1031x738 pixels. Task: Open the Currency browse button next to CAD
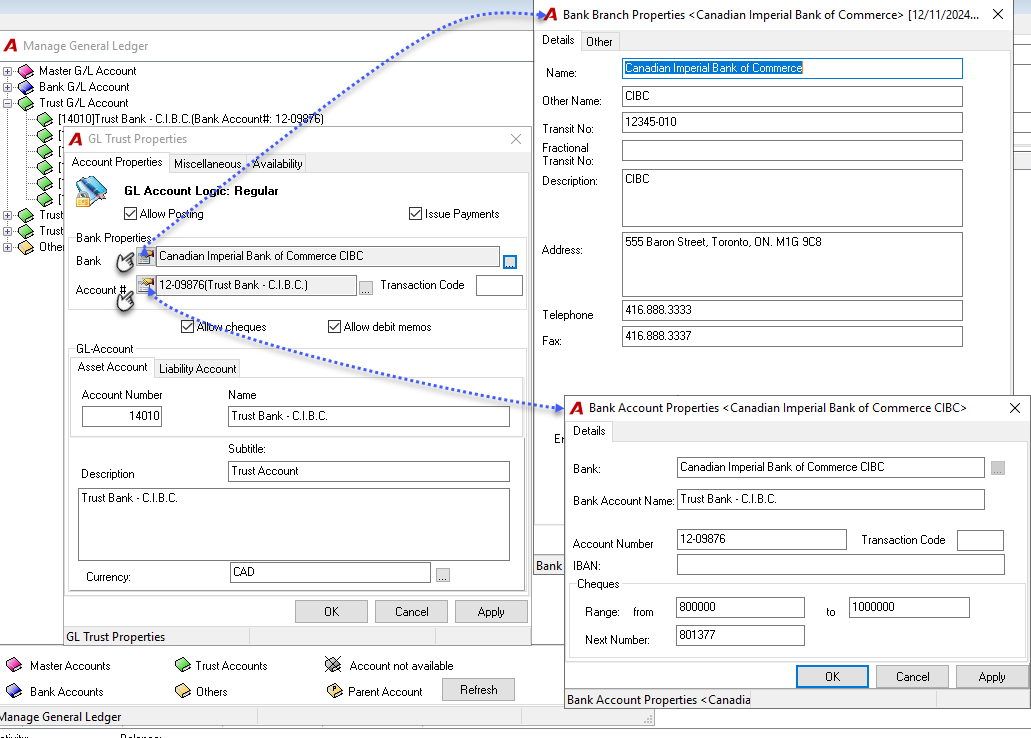point(443,576)
